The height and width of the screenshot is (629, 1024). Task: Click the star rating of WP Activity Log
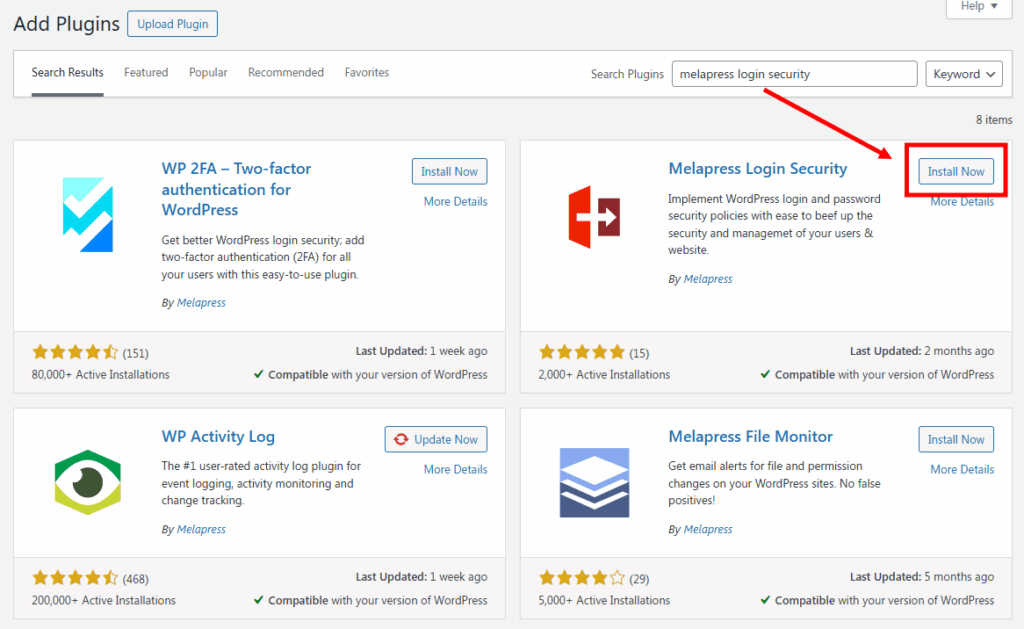[x=75, y=578]
